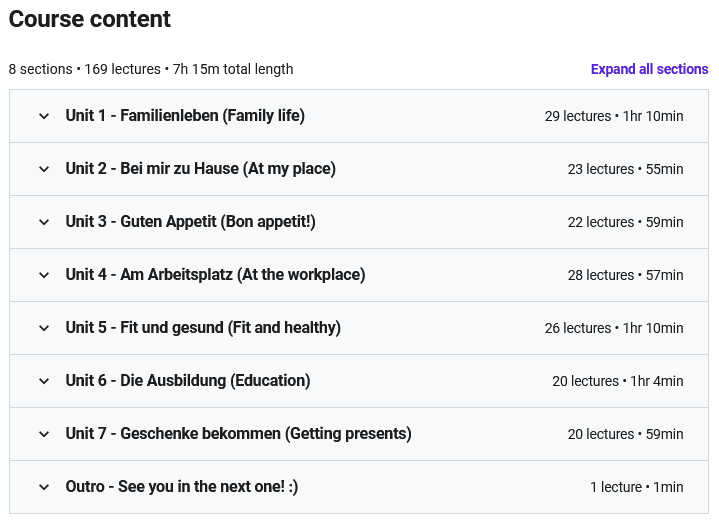This screenshot has width=719, height=523.
Task: Click 20 lectures 1hr 4min summary text
Action: point(618,381)
